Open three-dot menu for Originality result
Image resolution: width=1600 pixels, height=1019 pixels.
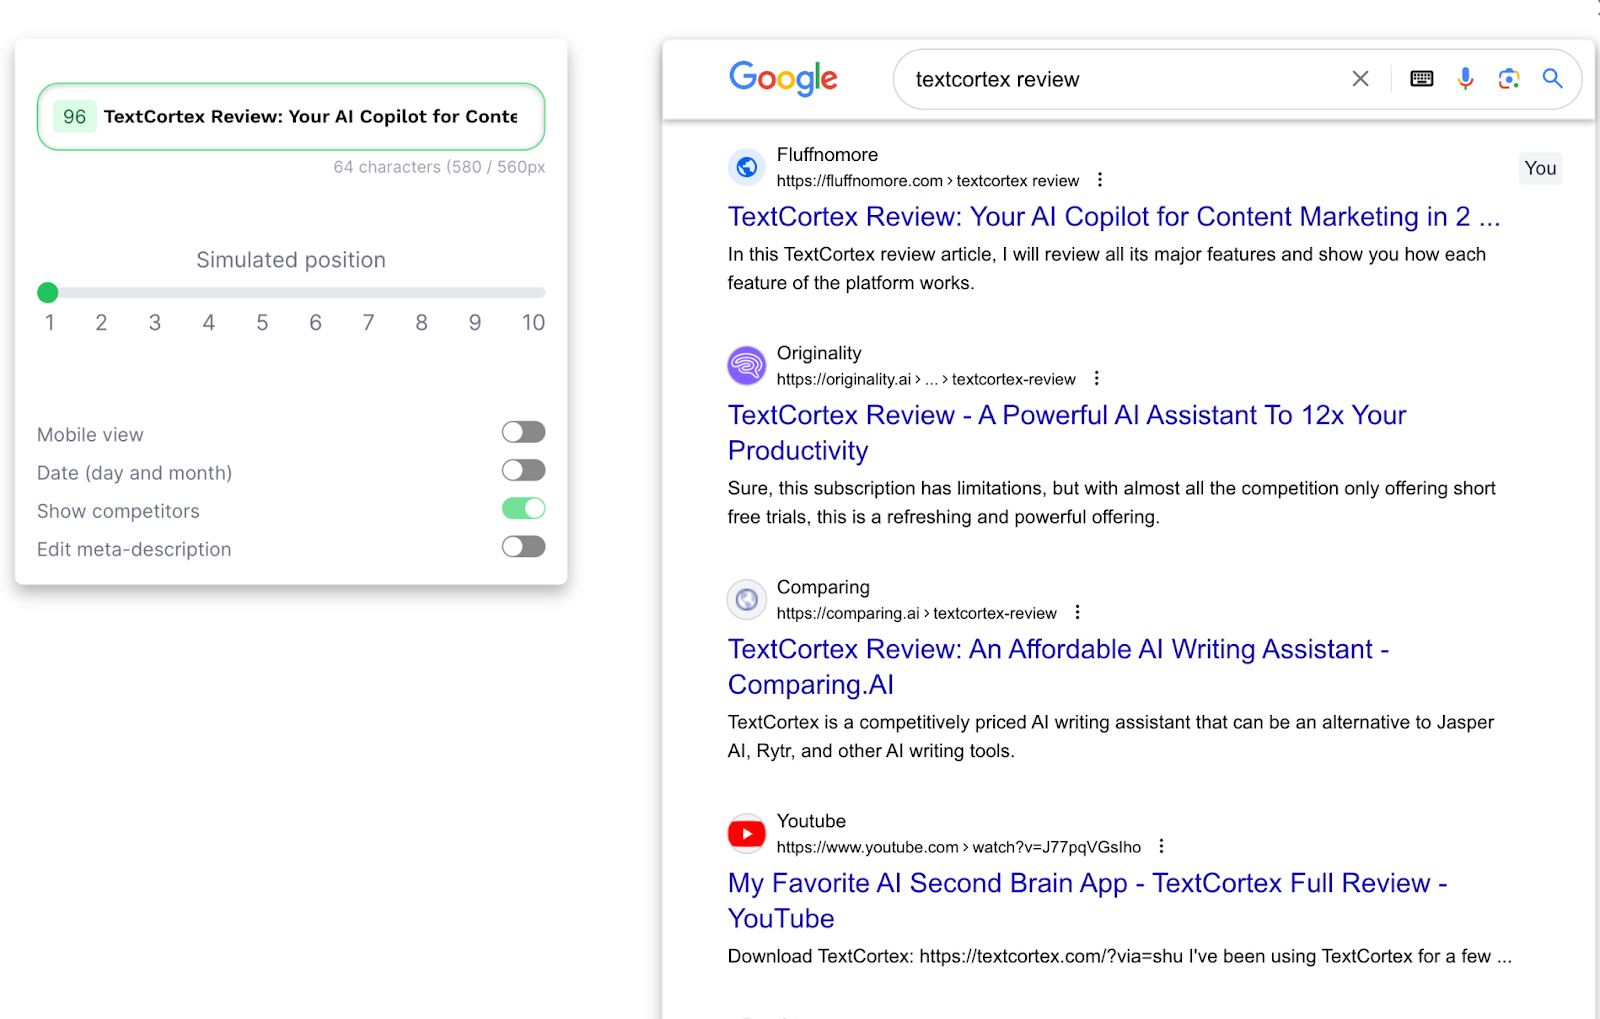point(1096,378)
